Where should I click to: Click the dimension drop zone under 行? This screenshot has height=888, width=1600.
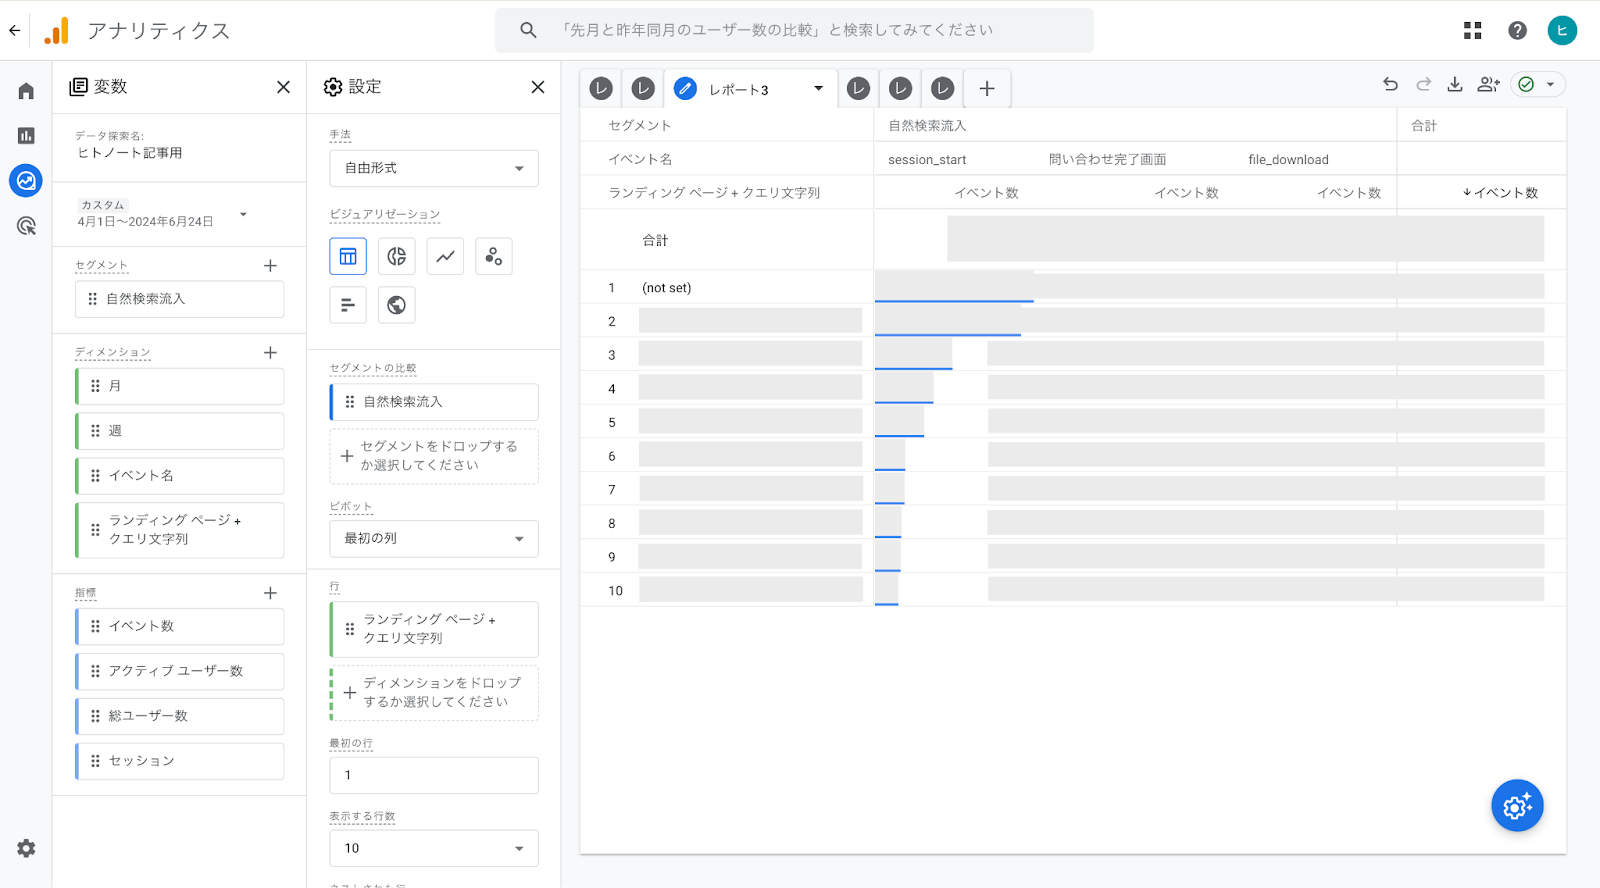click(x=434, y=693)
